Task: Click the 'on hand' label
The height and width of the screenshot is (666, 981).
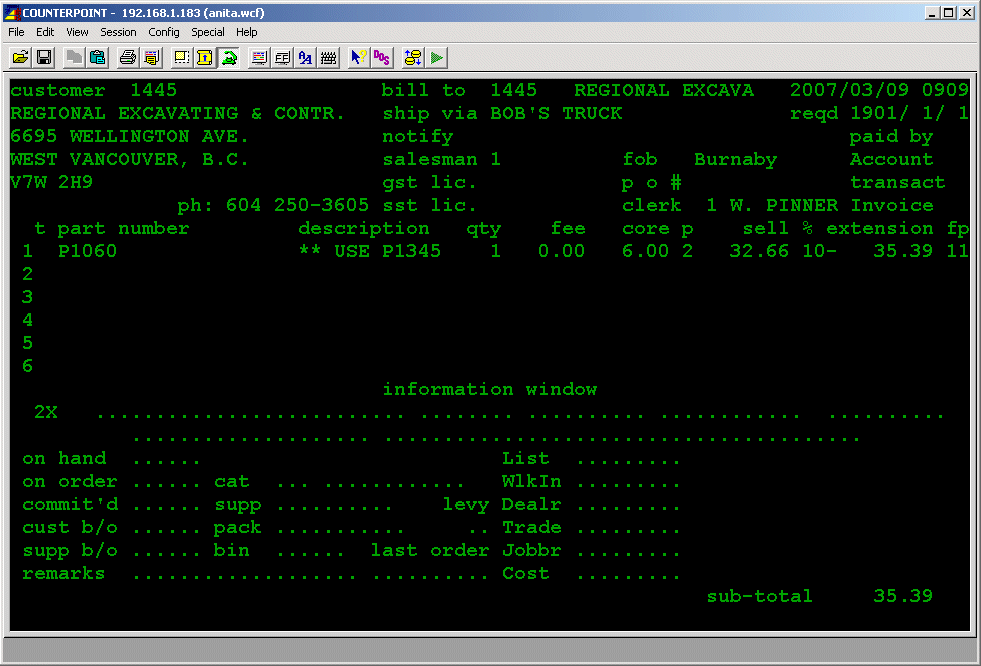Action: 64,458
